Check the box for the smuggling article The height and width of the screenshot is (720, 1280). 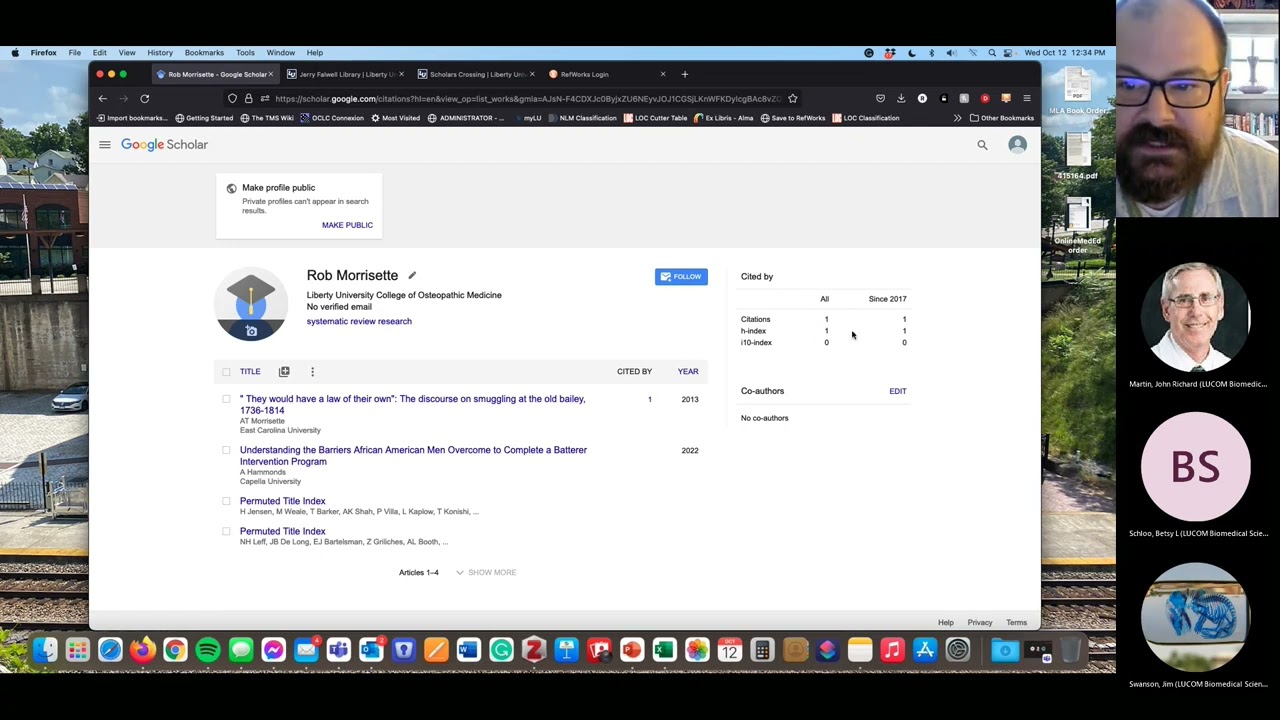click(x=226, y=399)
